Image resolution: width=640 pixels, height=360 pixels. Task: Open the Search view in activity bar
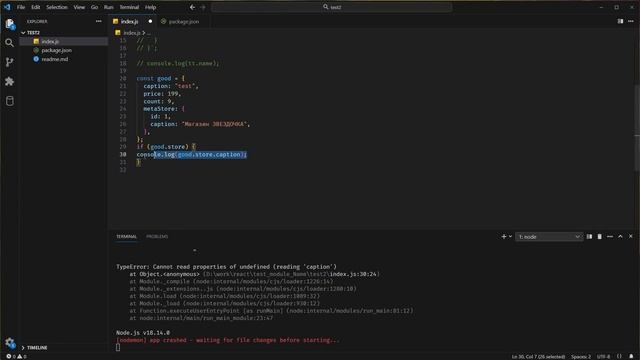click(x=9, y=43)
